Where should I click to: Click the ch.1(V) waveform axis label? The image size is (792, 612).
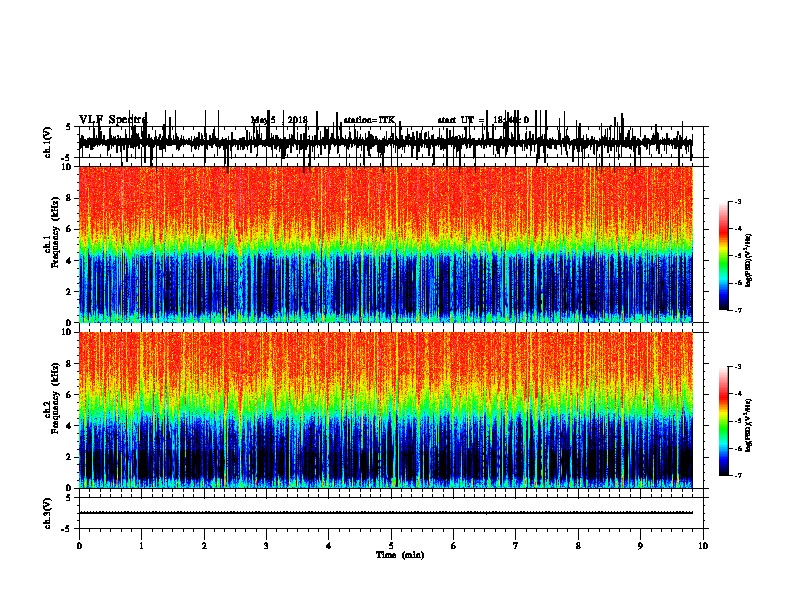coord(48,142)
